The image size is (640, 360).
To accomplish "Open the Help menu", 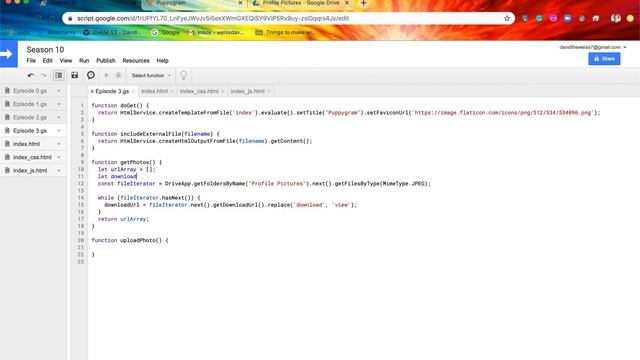I will coord(162,60).
